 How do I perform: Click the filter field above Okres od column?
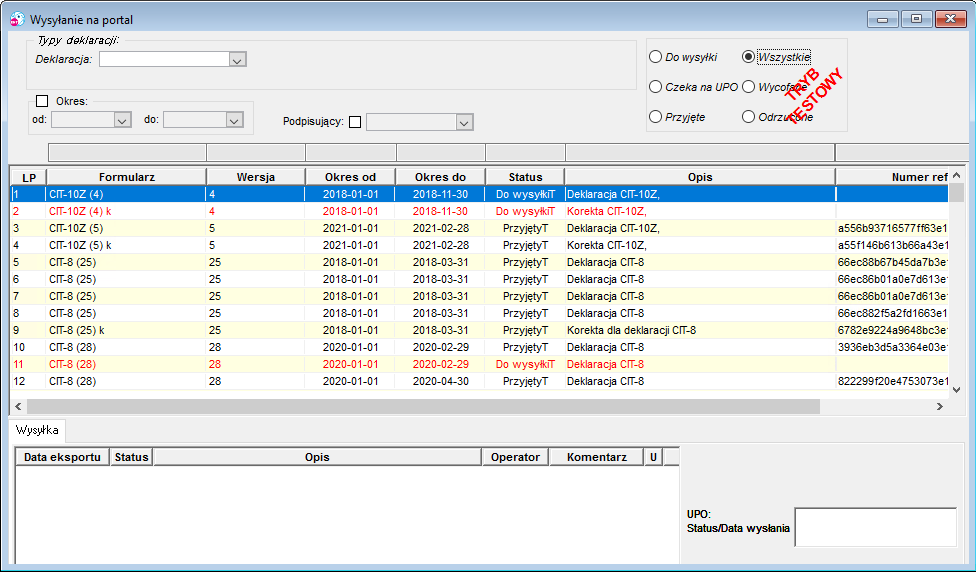point(351,152)
